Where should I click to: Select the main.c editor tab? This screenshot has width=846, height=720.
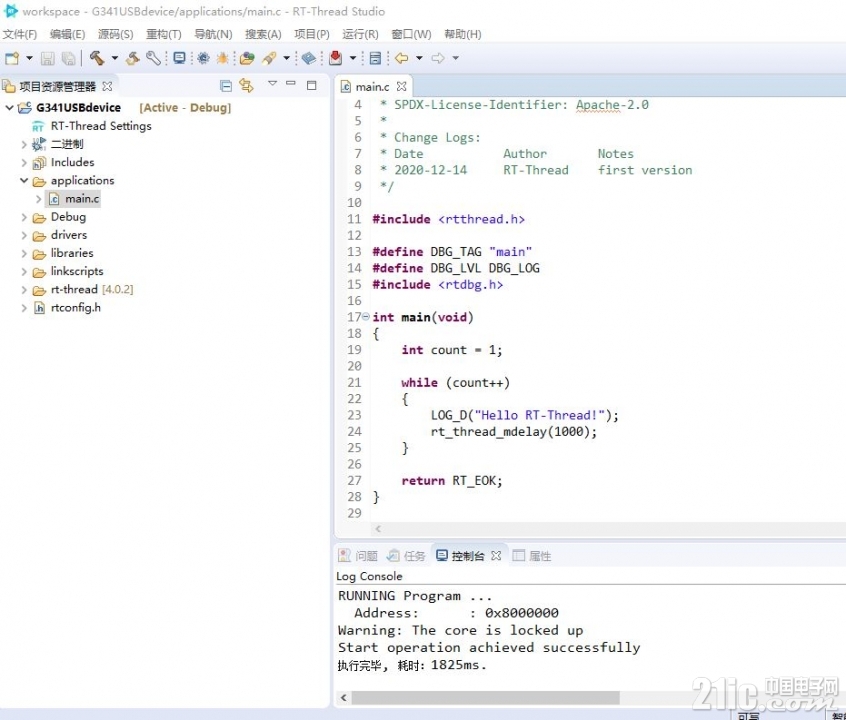(x=372, y=86)
